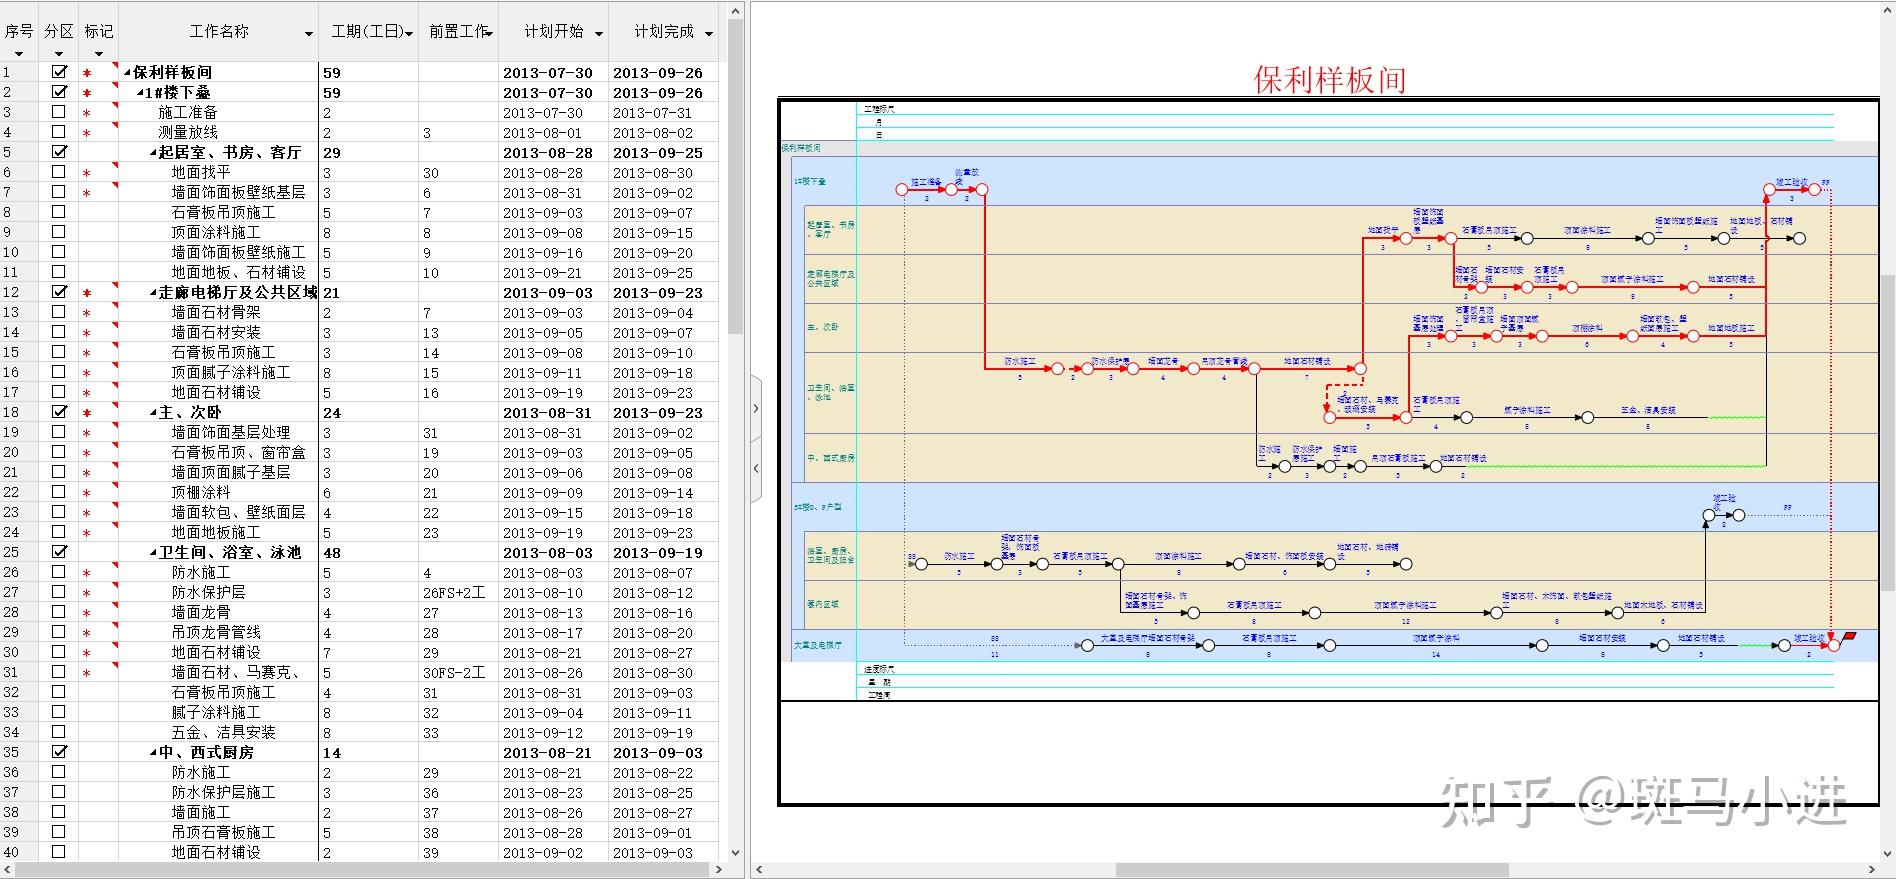
Task: Click the red asterisk mark on row 地面找平
Action: tap(87, 173)
